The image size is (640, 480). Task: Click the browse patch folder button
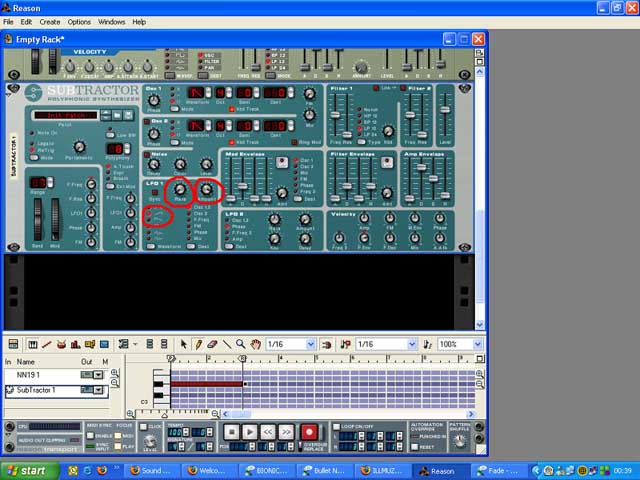click(117, 116)
